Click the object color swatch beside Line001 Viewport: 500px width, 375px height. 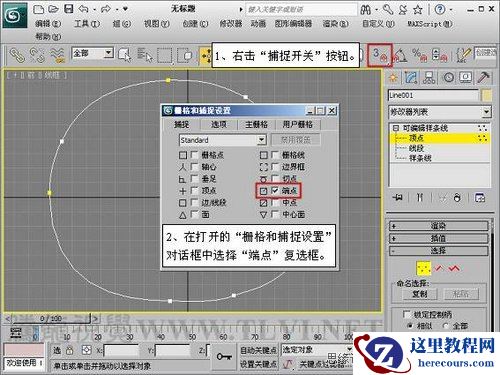(x=487, y=96)
